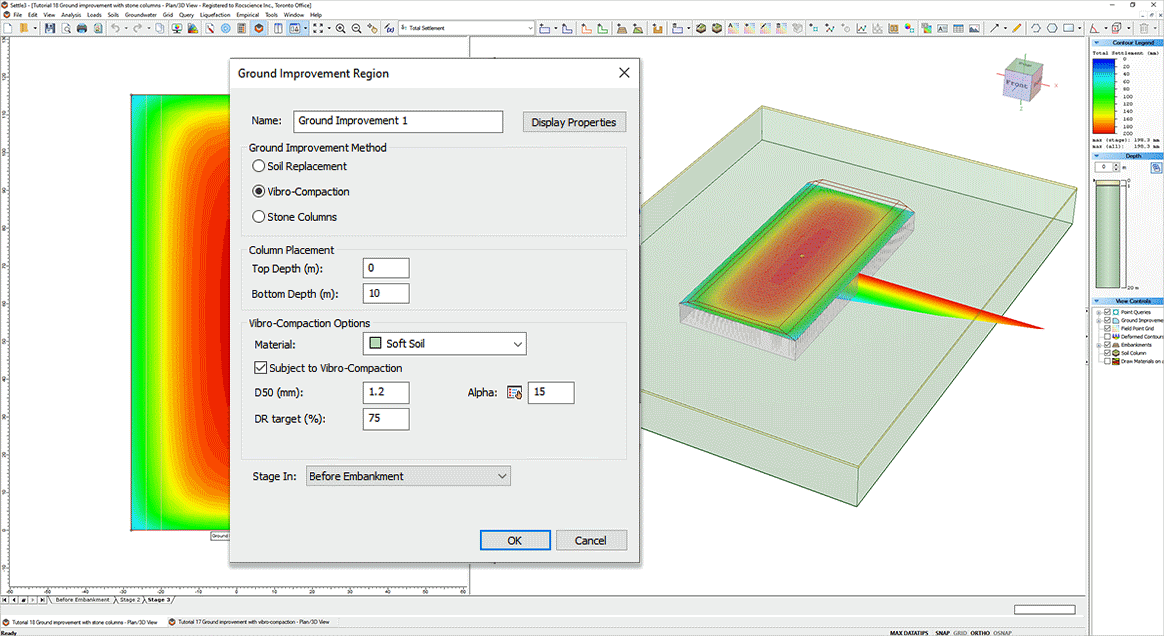Expand the Embankments tree node
The height and width of the screenshot is (636, 1164).
(x=1099, y=345)
